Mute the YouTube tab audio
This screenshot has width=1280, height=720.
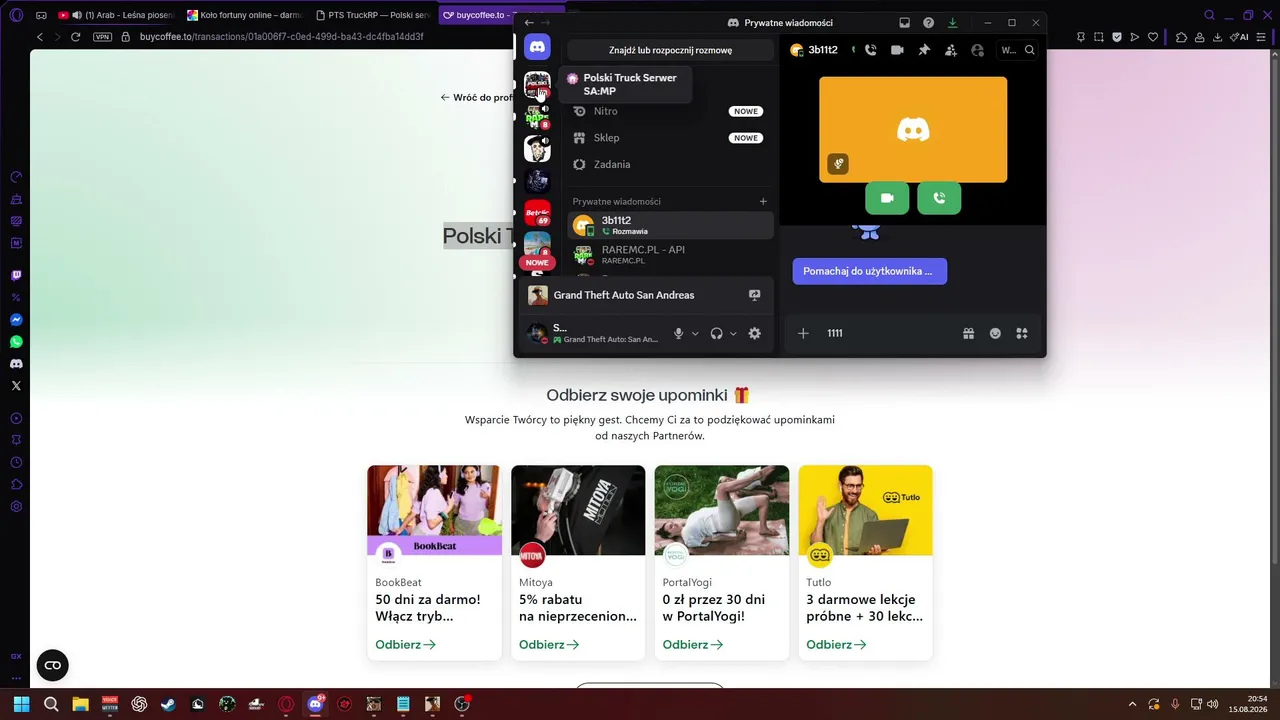77,15
